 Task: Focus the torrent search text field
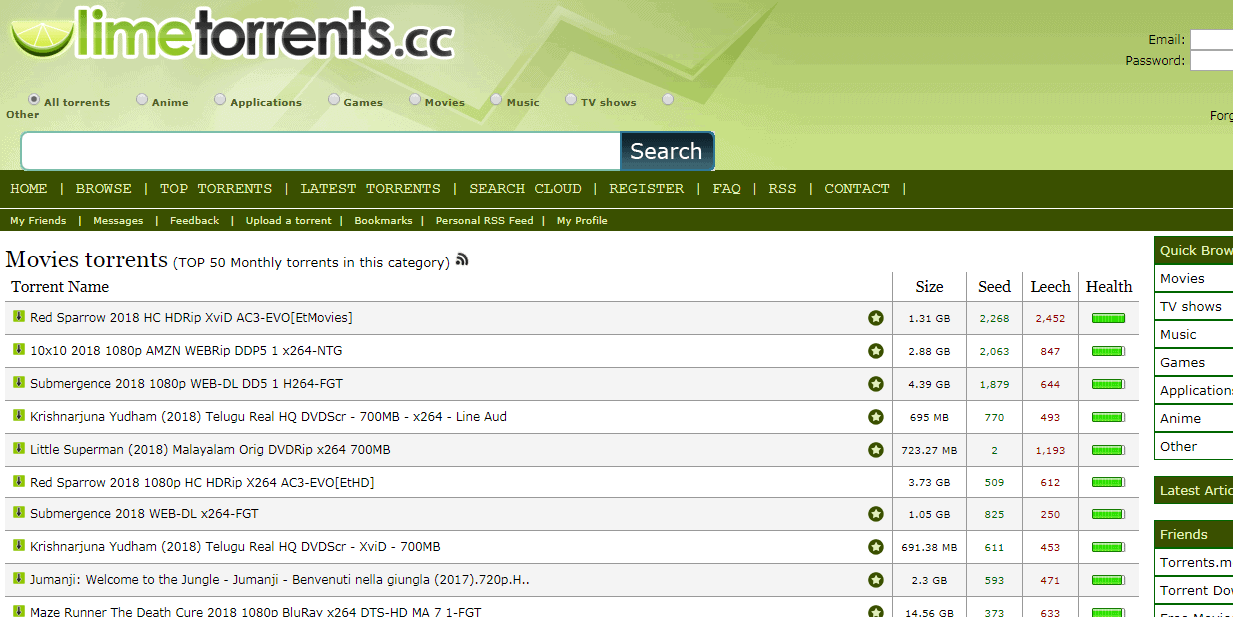click(321, 151)
